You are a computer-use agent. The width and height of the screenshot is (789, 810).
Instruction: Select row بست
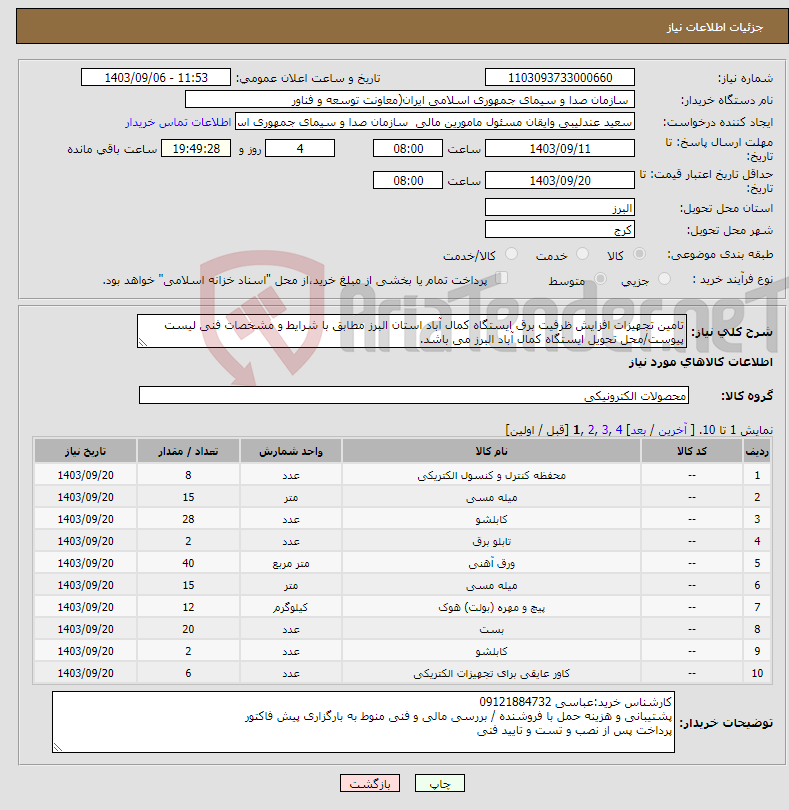click(x=402, y=629)
